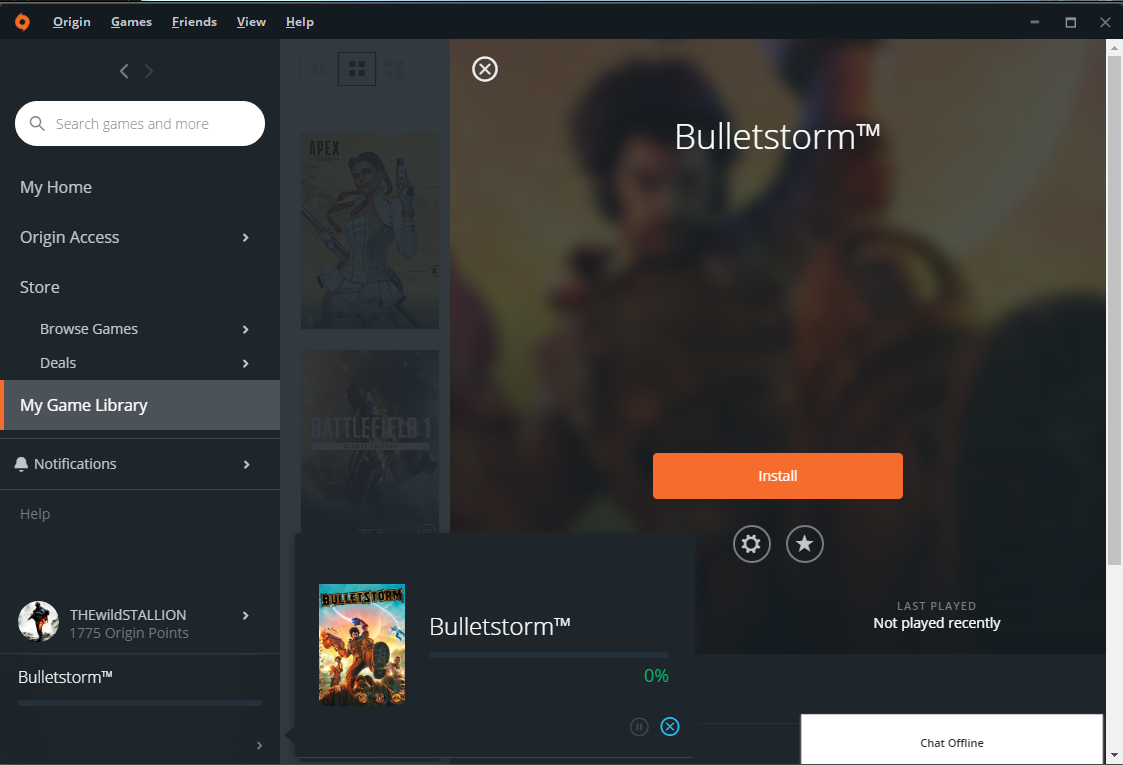This screenshot has width=1123, height=765.
Task: Expand the Deals chevron
Action: pyautogui.click(x=246, y=363)
